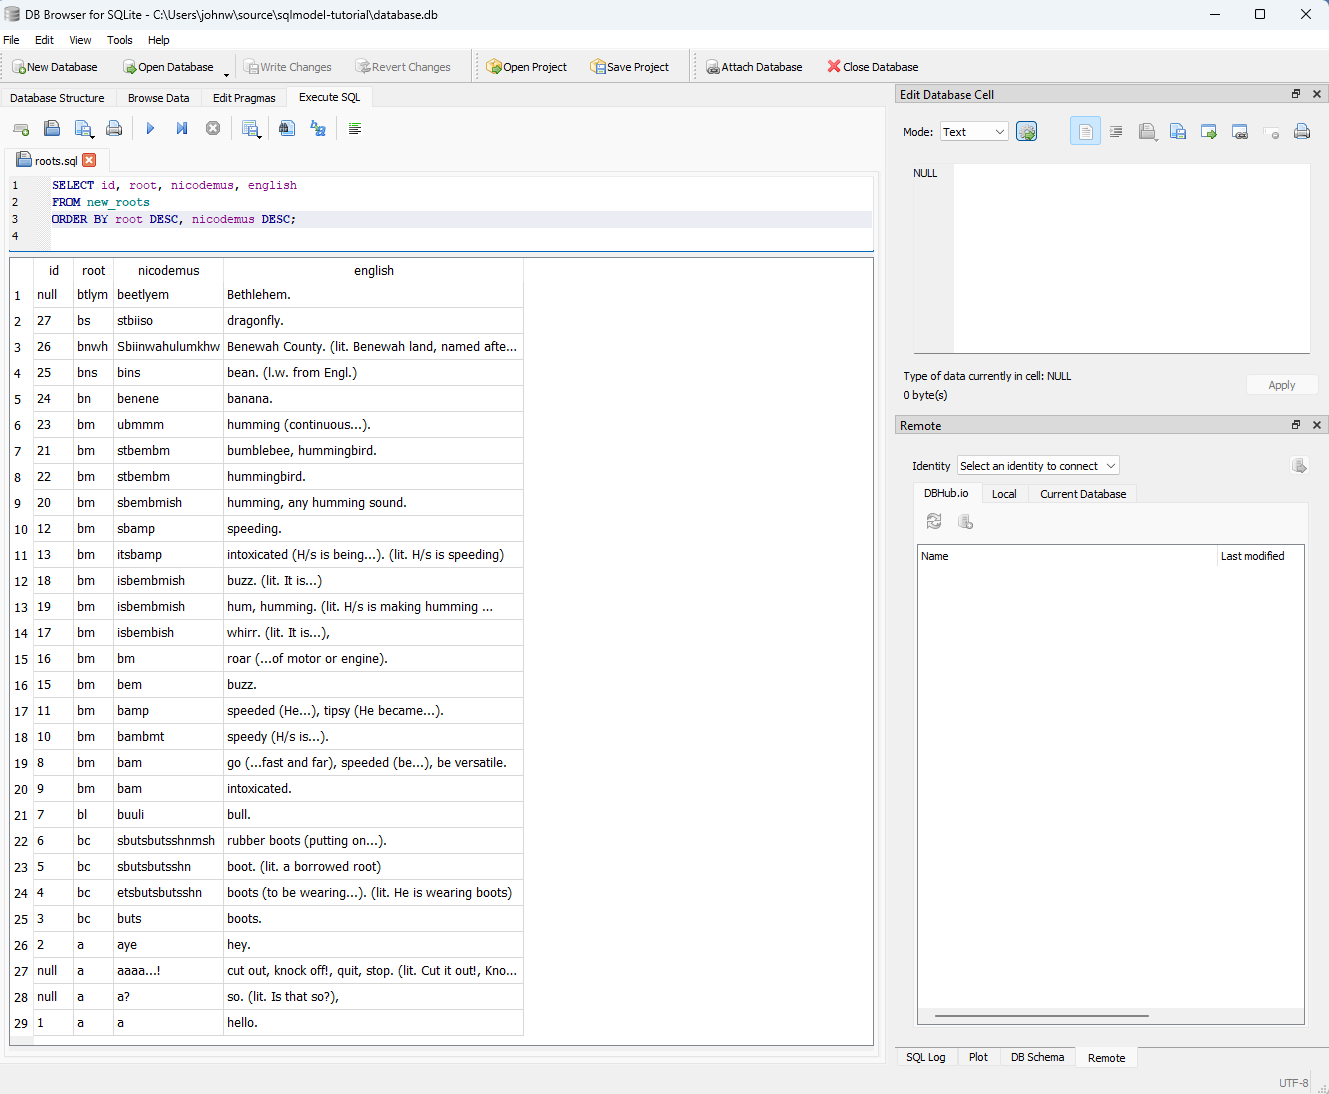Screen dimensions: 1329x1094
Task: Click Open Project in the toolbar
Action: (x=526, y=67)
